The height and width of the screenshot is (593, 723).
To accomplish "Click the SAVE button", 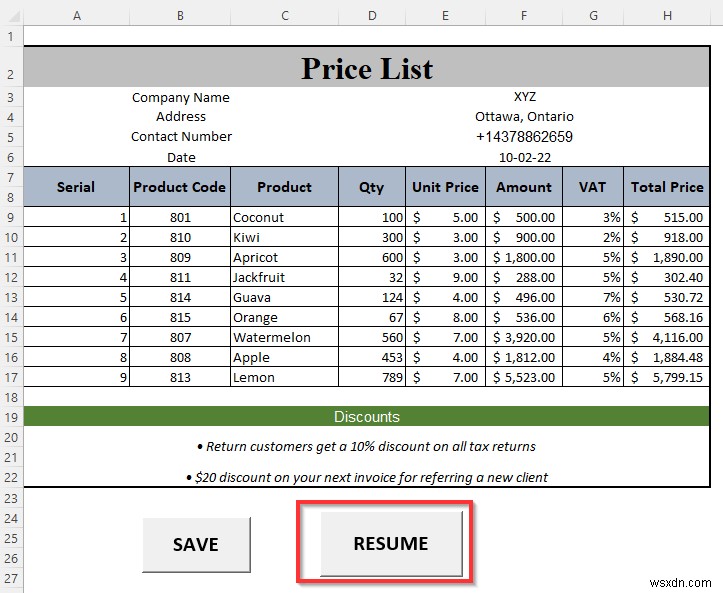I will (196, 545).
